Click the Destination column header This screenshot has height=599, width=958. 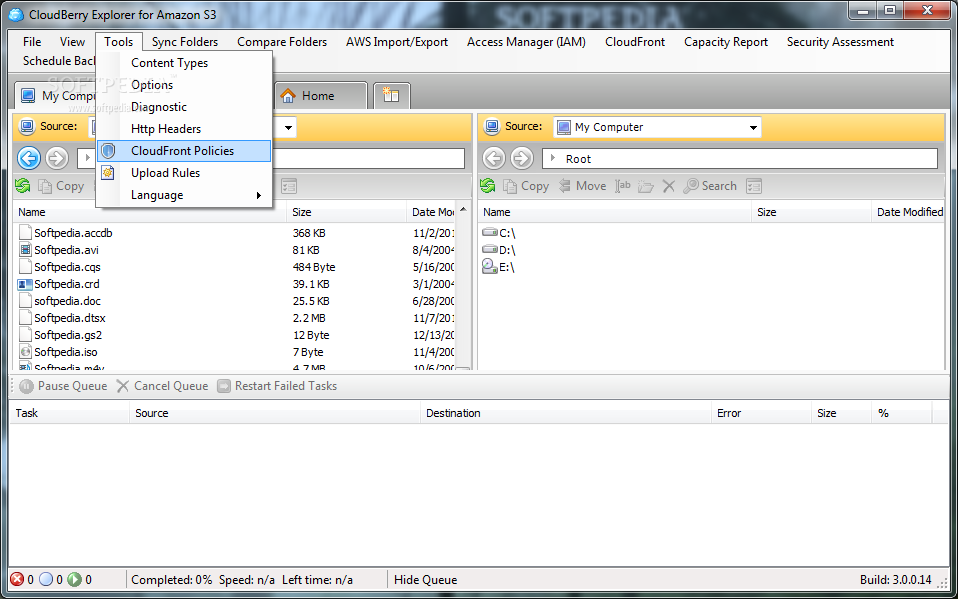[566, 413]
